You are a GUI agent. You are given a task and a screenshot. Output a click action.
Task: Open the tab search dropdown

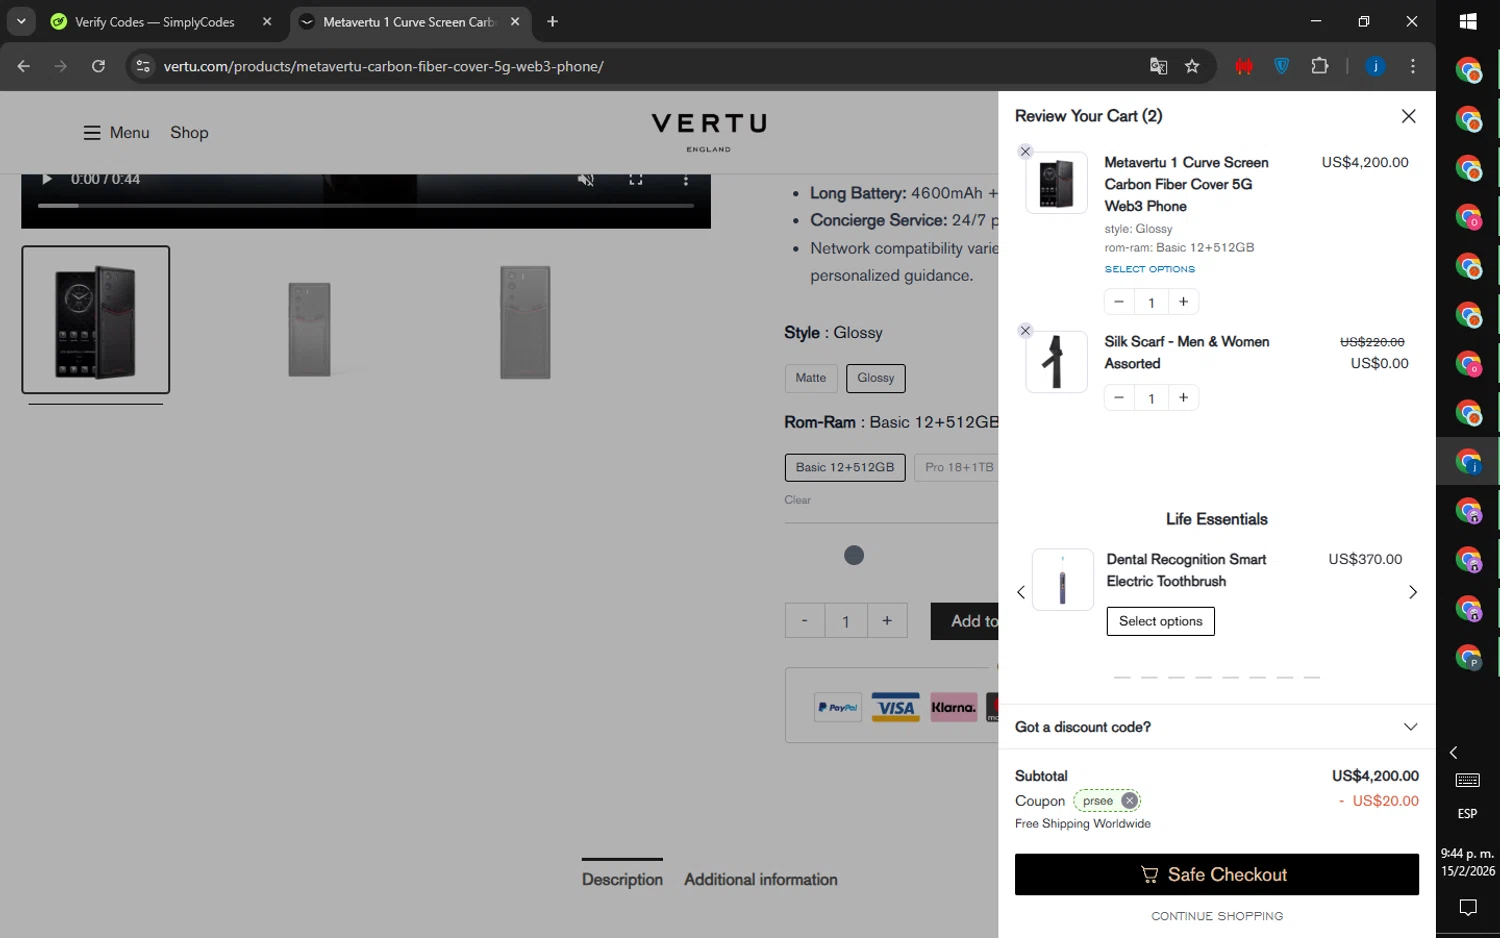pos(21,22)
